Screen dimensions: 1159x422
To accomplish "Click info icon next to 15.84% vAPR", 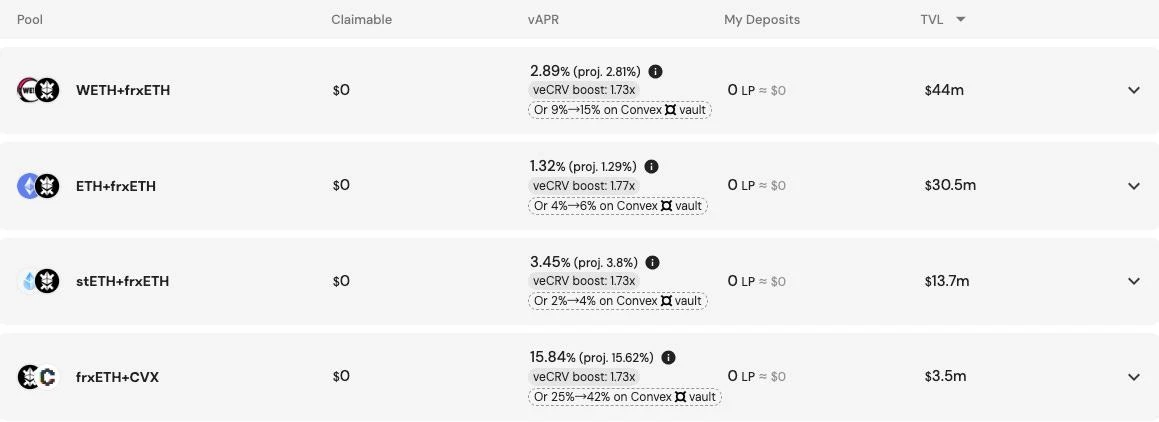I will 669,358.
